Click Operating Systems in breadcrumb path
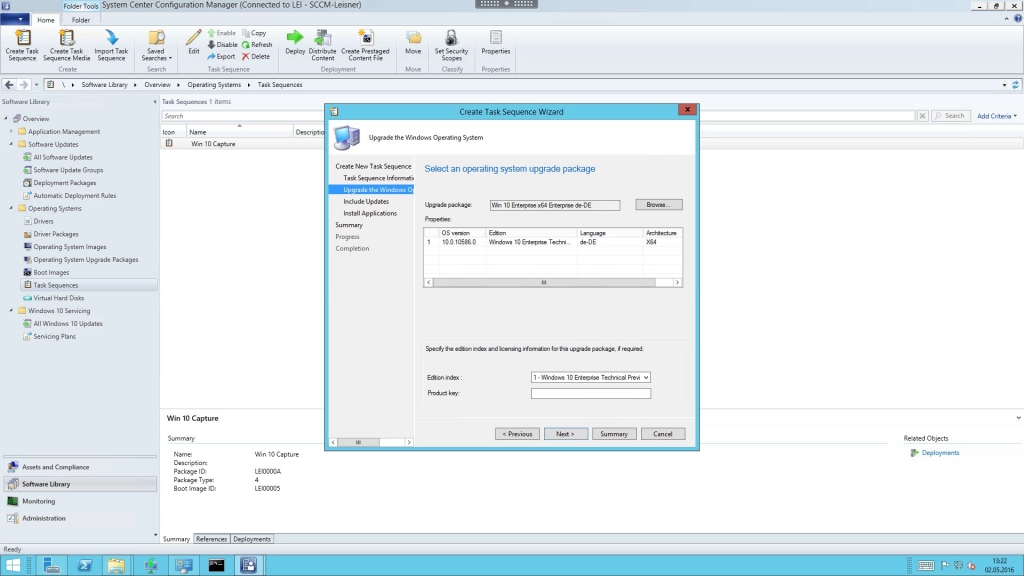1024x576 pixels. pos(214,84)
